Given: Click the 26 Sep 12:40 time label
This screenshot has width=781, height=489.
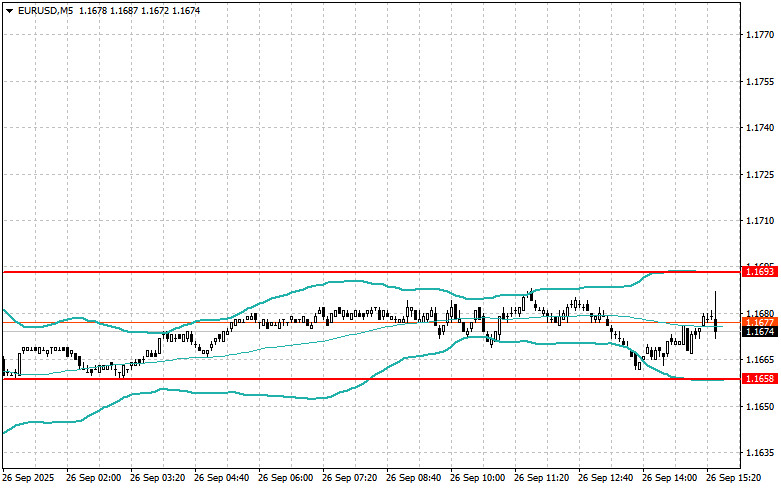Looking at the screenshot, I should (605, 478).
